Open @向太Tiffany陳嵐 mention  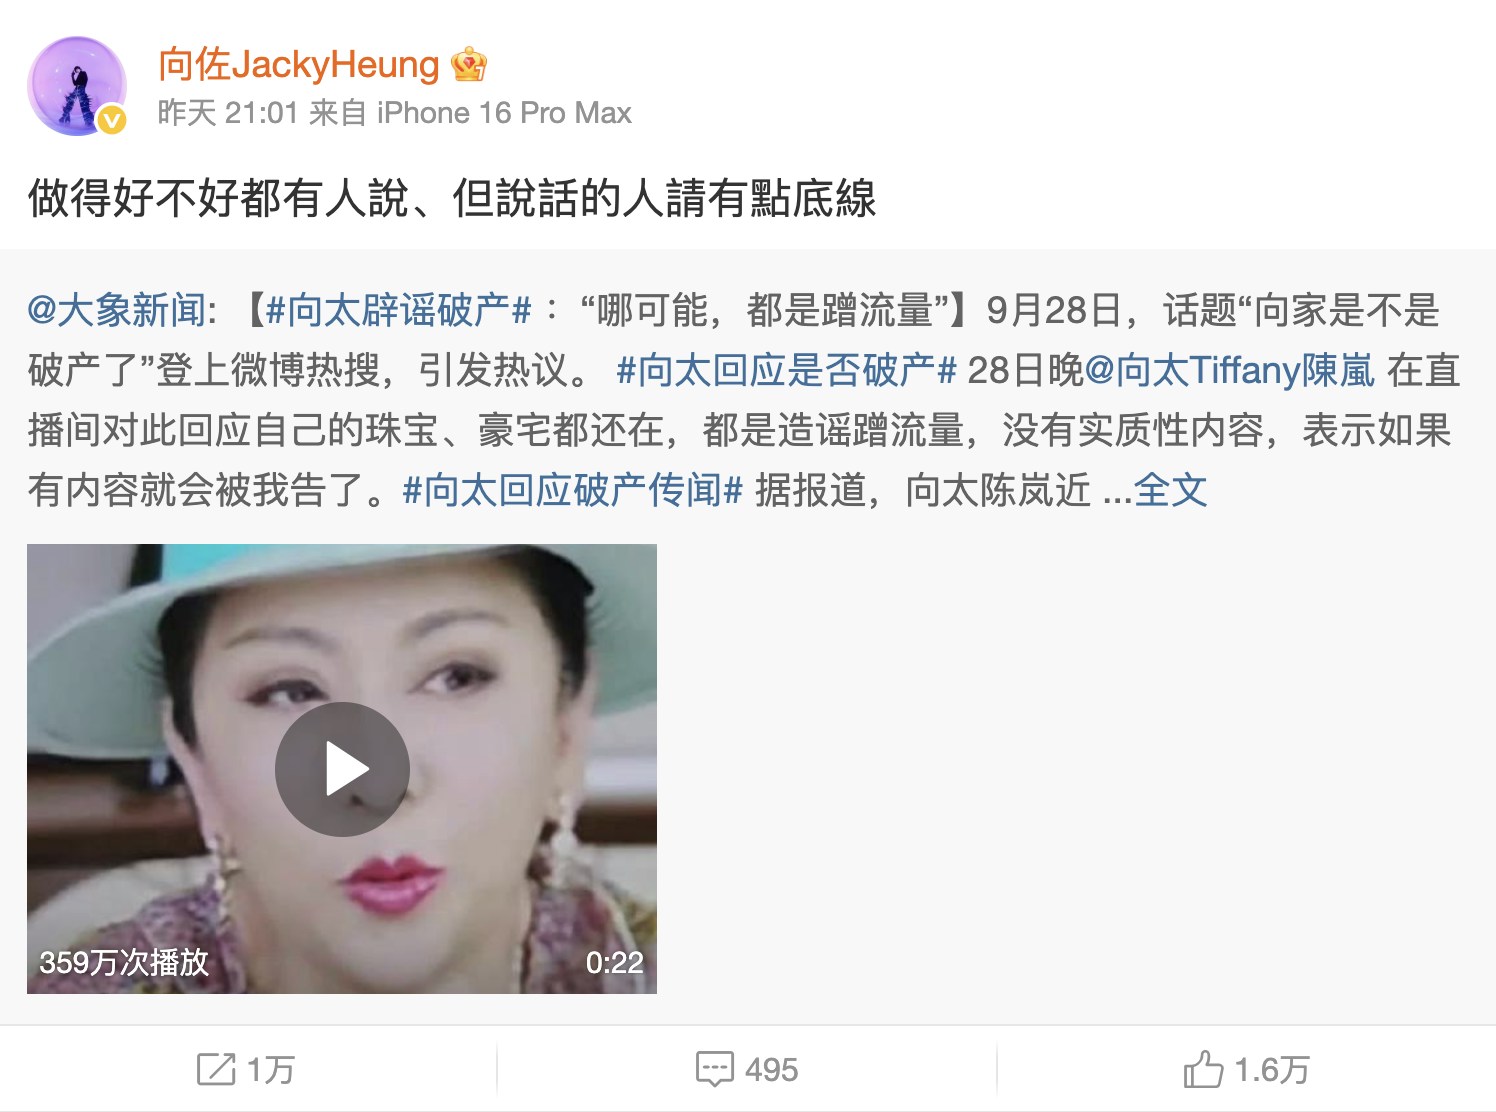pyautogui.click(x=1230, y=371)
